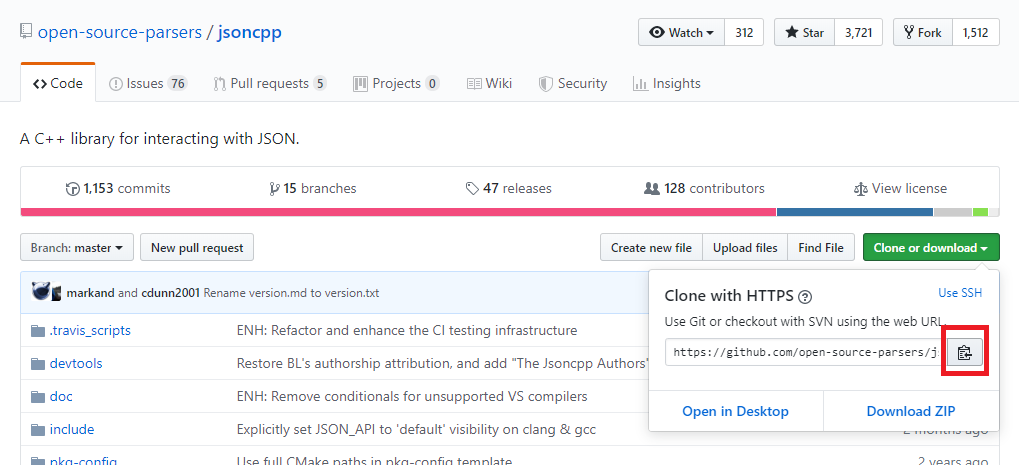Open the Wiki tab
1019x465 pixels.
tap(489, 83)
